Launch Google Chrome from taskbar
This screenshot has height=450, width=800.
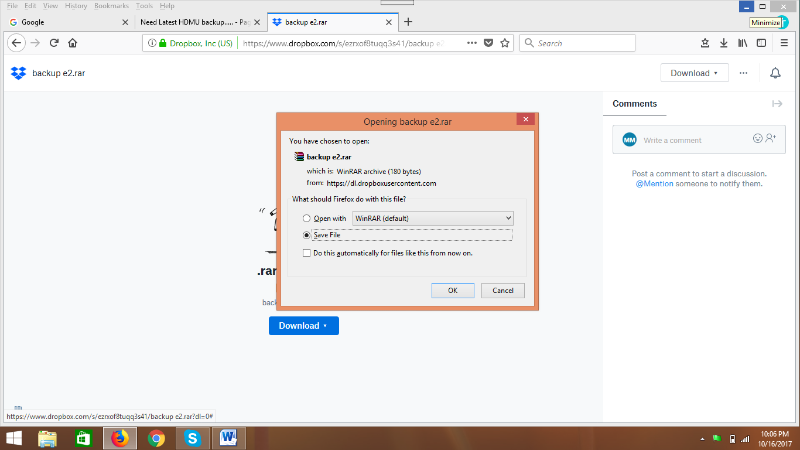point(156,438)
